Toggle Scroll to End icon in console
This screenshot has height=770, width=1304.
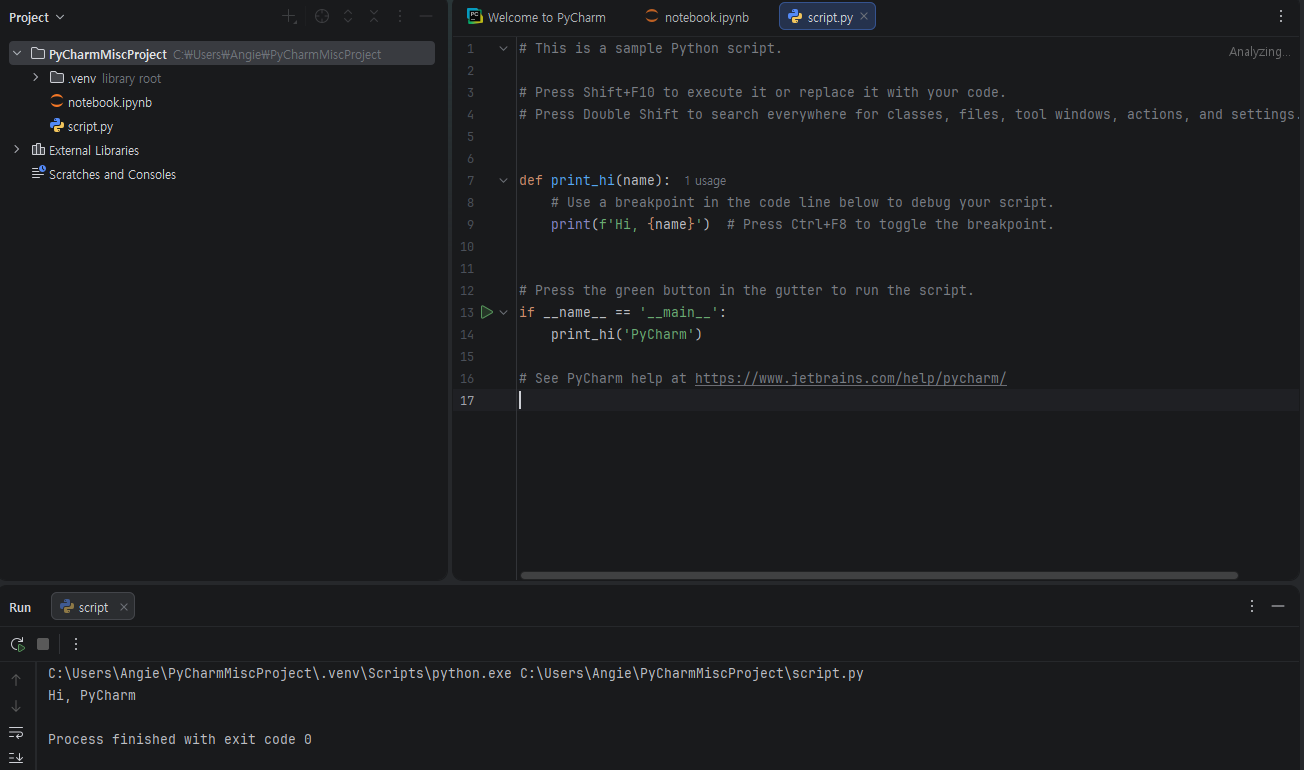click(16, 757)
